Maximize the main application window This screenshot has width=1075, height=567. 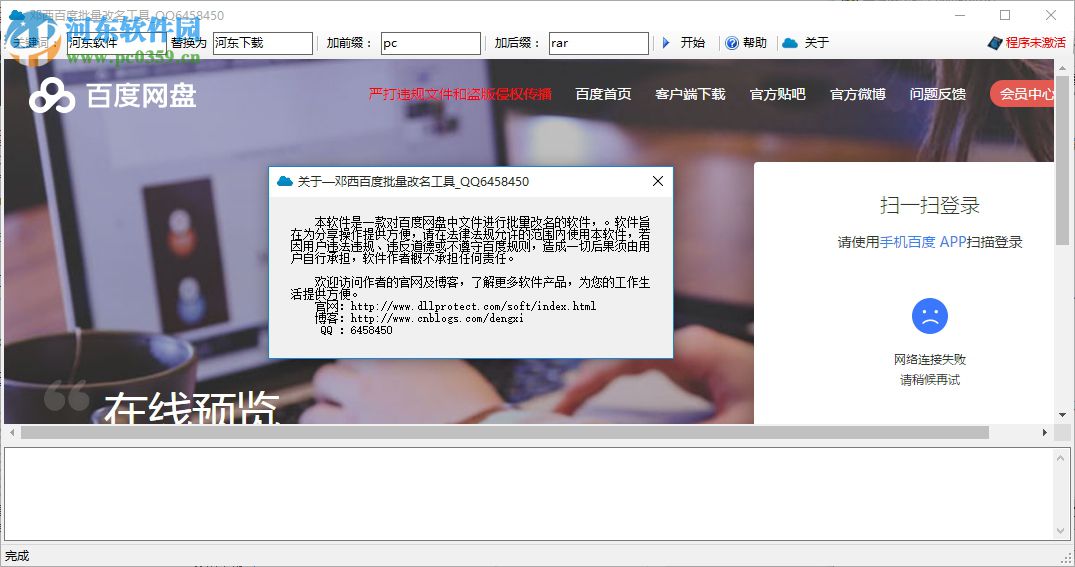click(1005, 15)
